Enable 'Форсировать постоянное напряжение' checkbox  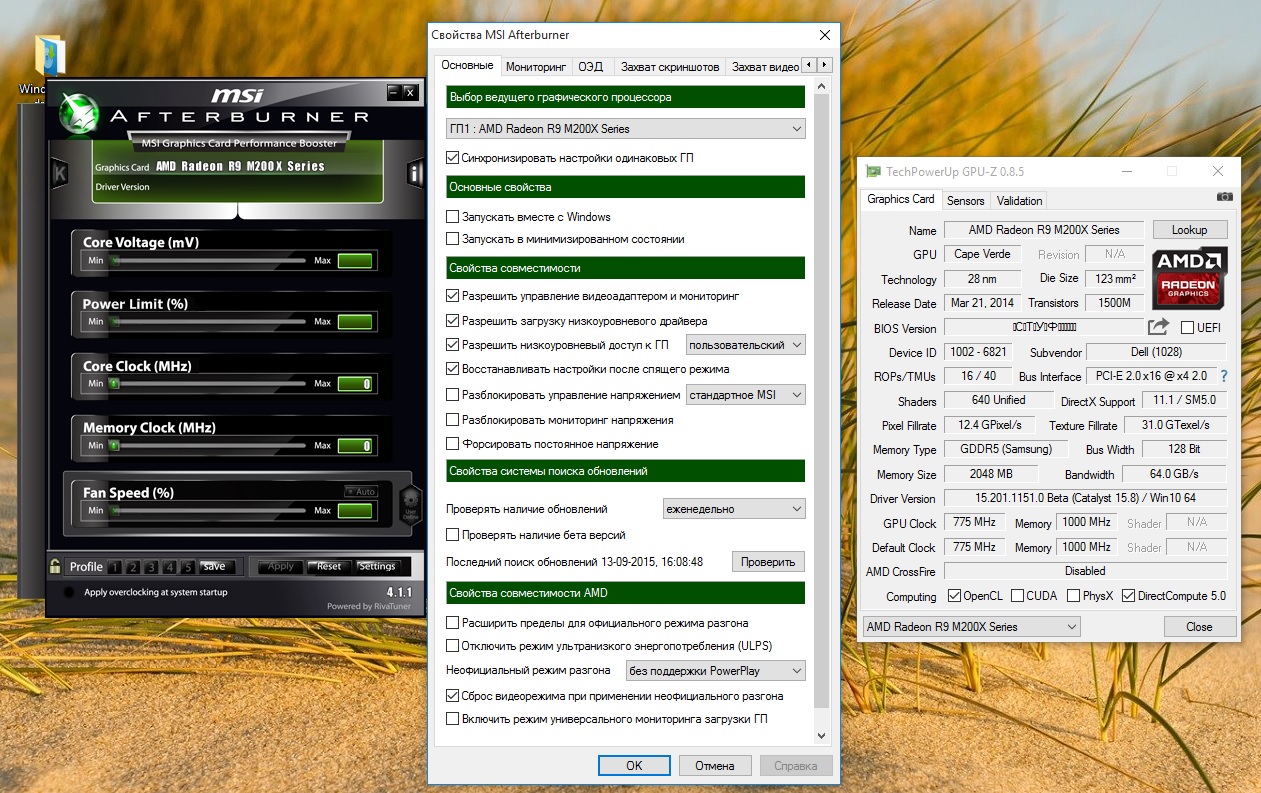(453, 444)
